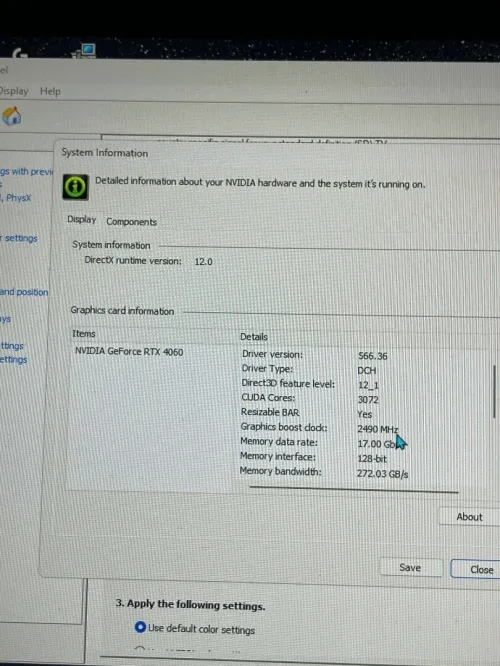This screenshot has width=500, height=666.
Task: Open the network monitor tray icon at top
Action: (85, 51)
